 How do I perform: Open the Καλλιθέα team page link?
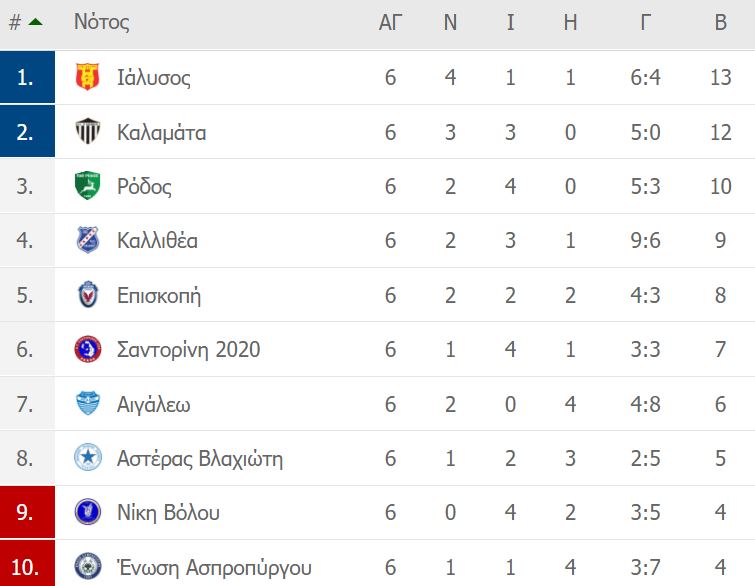(x=157, y=240)
